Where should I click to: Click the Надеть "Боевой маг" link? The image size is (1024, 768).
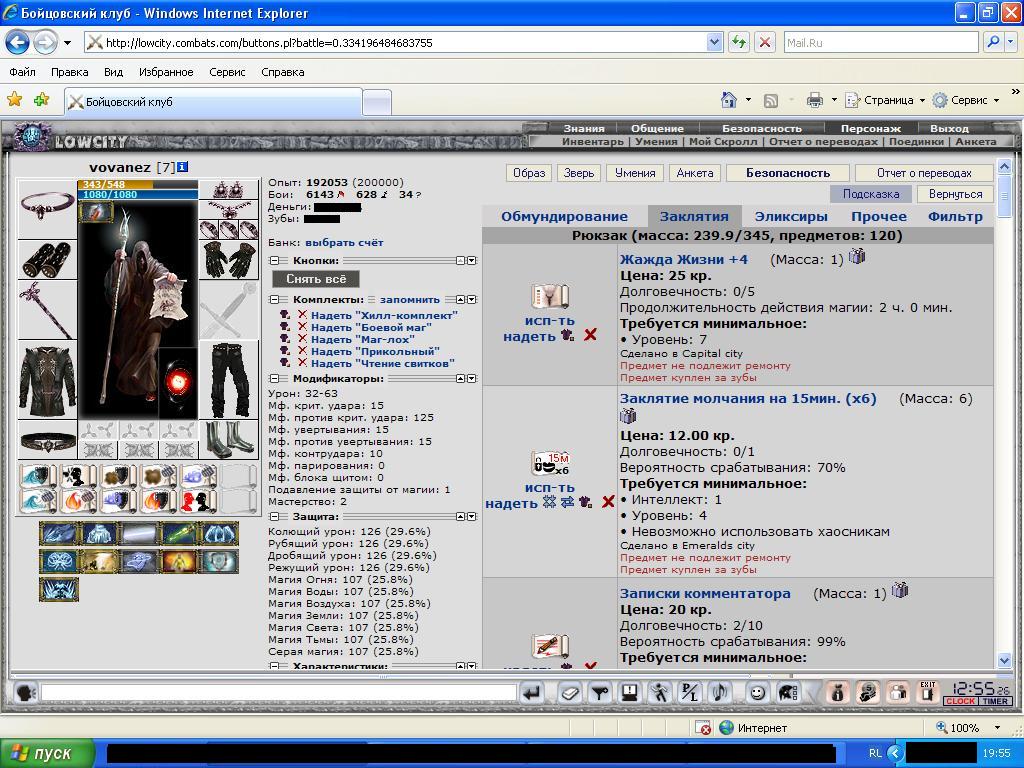[x=371, y=327]
